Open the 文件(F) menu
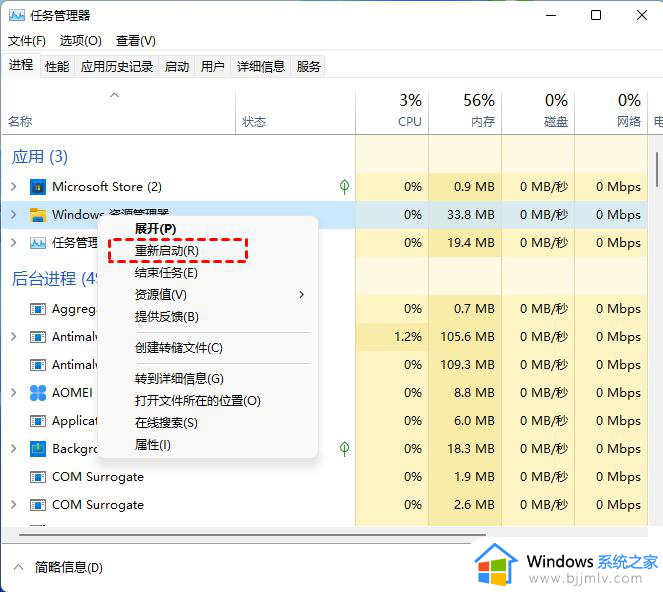 click(x=27, y=41)
